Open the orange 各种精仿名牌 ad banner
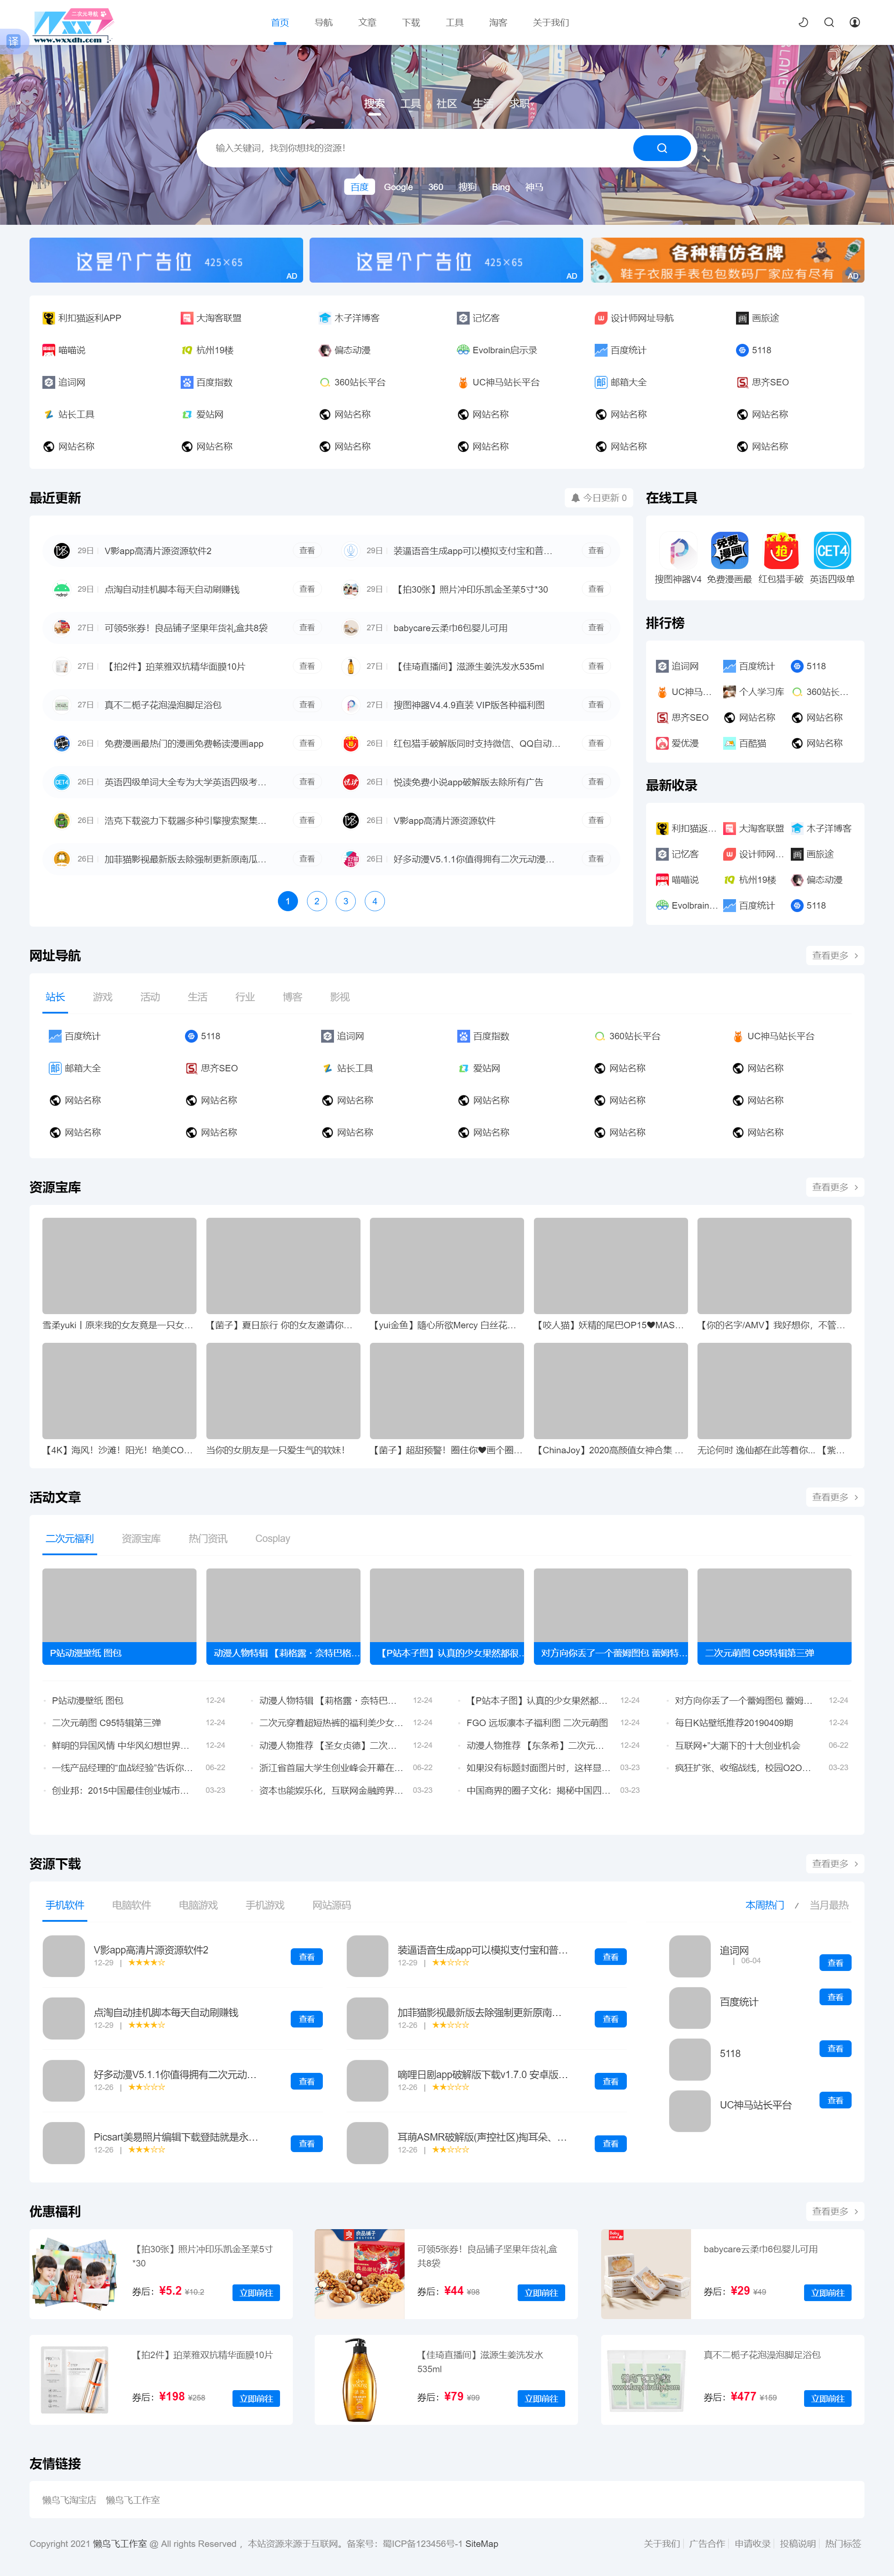This screenshot has height=2576, width=894. click(726, 260)
